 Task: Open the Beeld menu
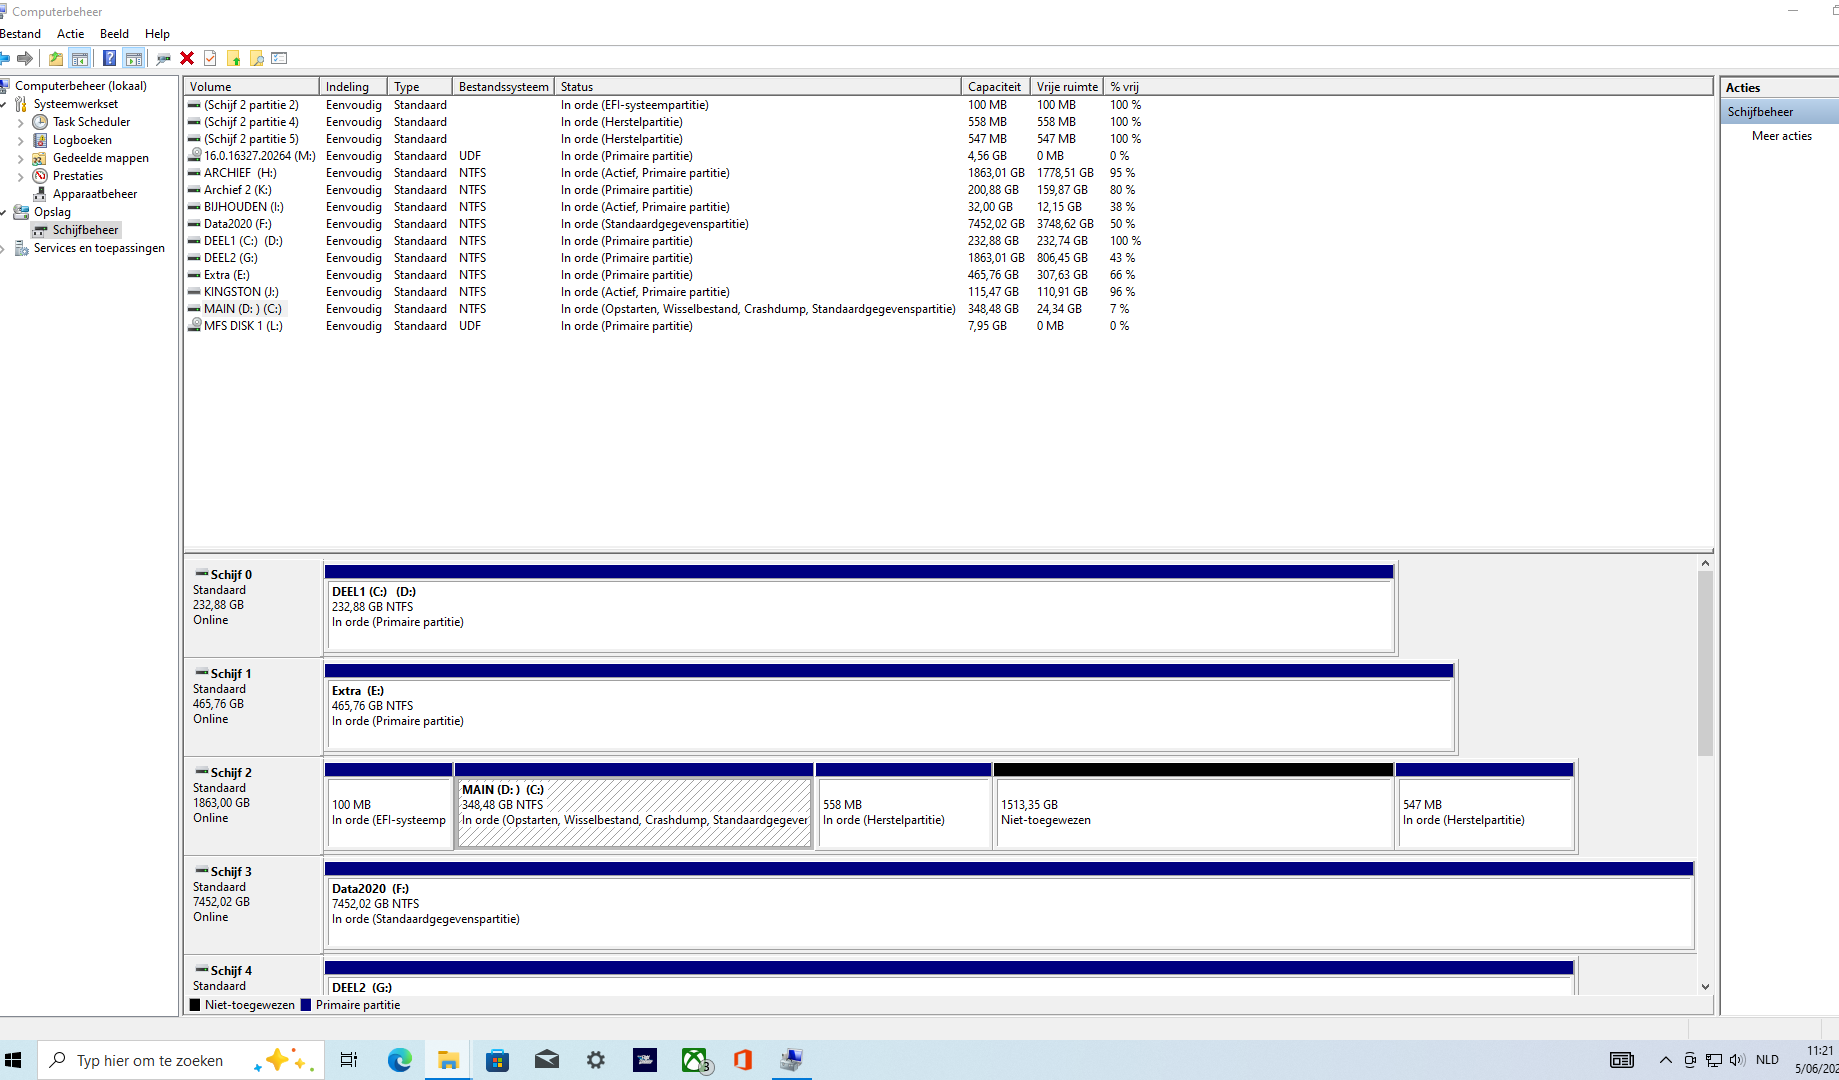click(x=114, y=33)
